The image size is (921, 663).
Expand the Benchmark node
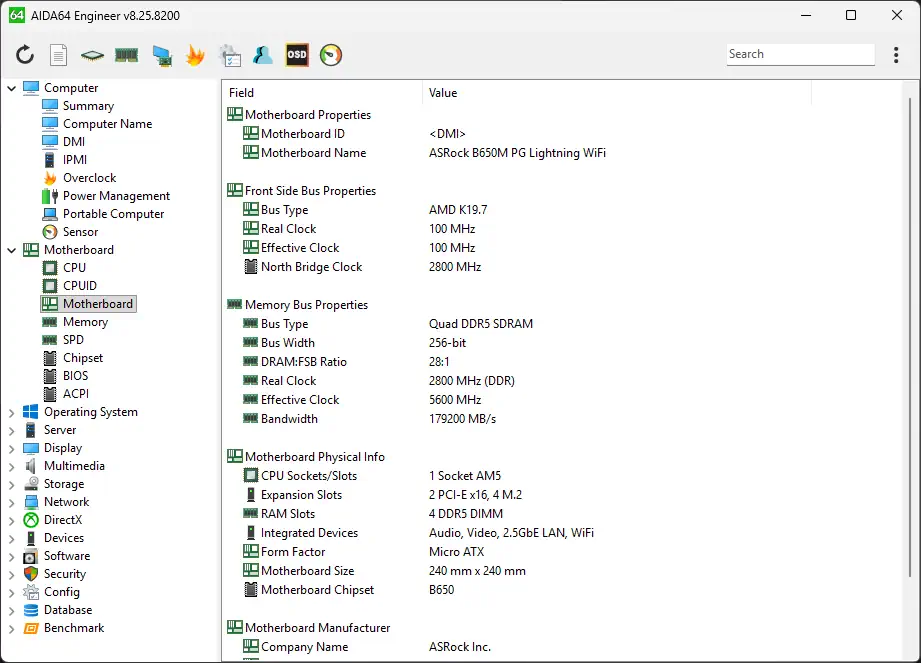click(11, 628)
